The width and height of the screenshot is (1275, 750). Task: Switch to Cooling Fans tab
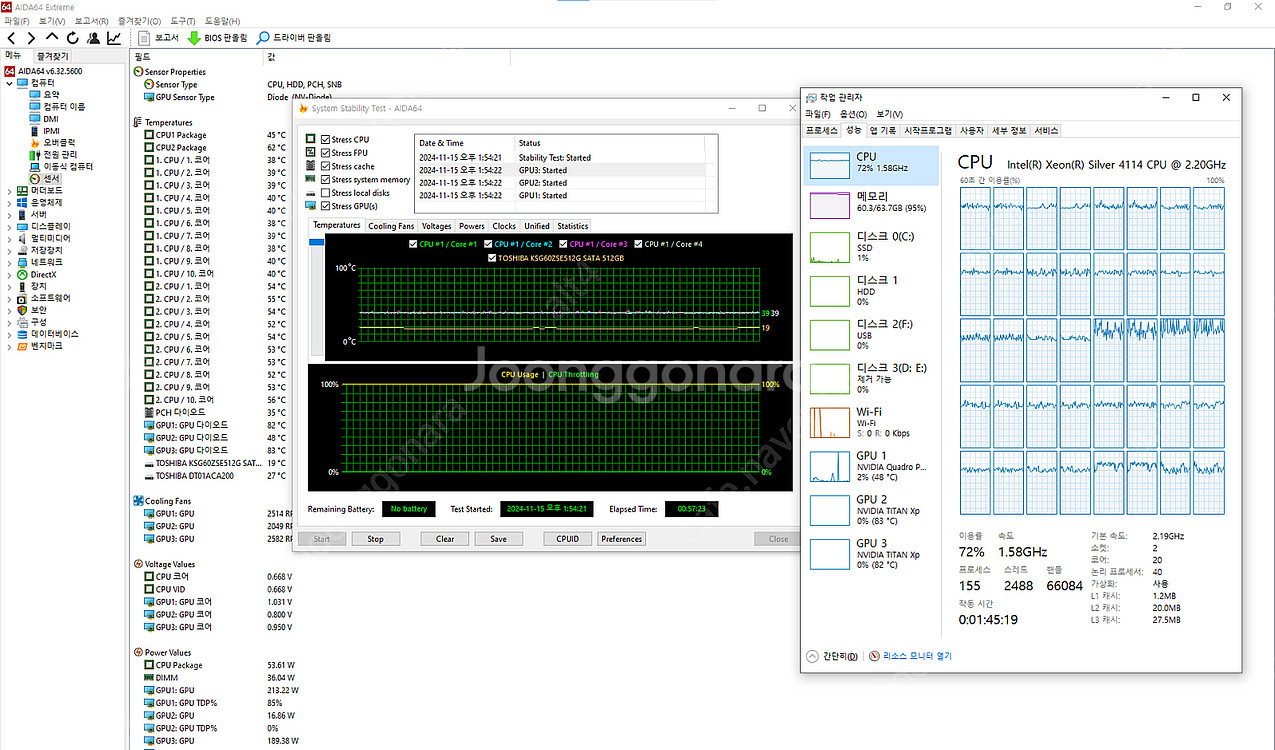(x=391, y=226)
